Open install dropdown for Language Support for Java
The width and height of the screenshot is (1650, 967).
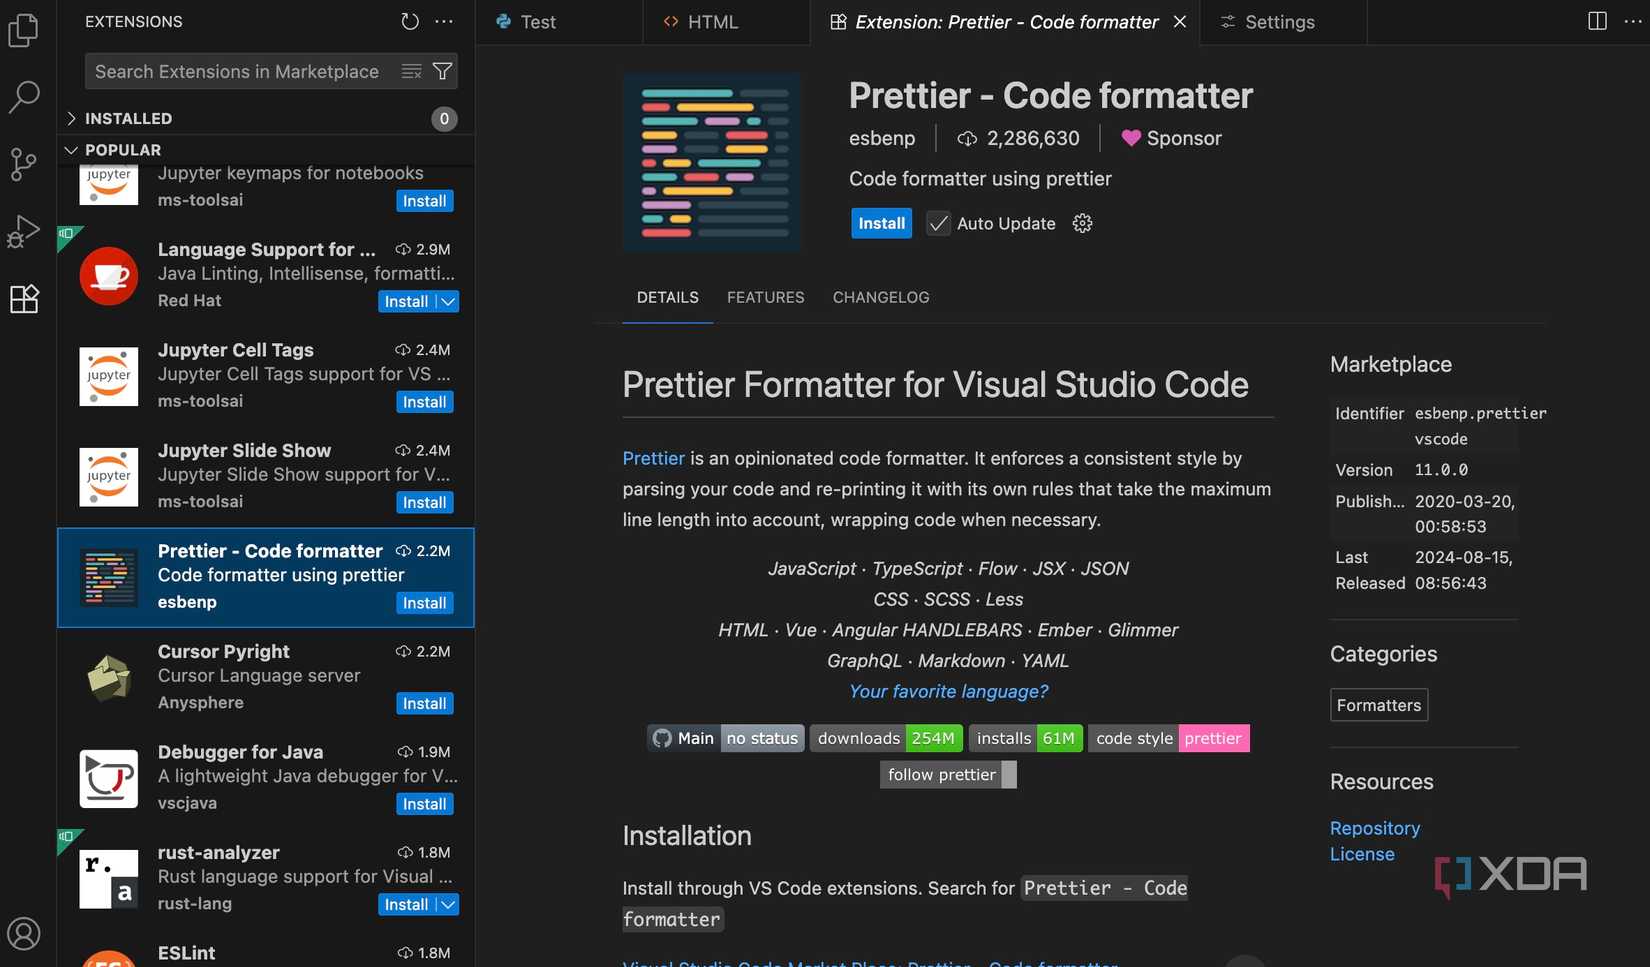coord(448,302)
